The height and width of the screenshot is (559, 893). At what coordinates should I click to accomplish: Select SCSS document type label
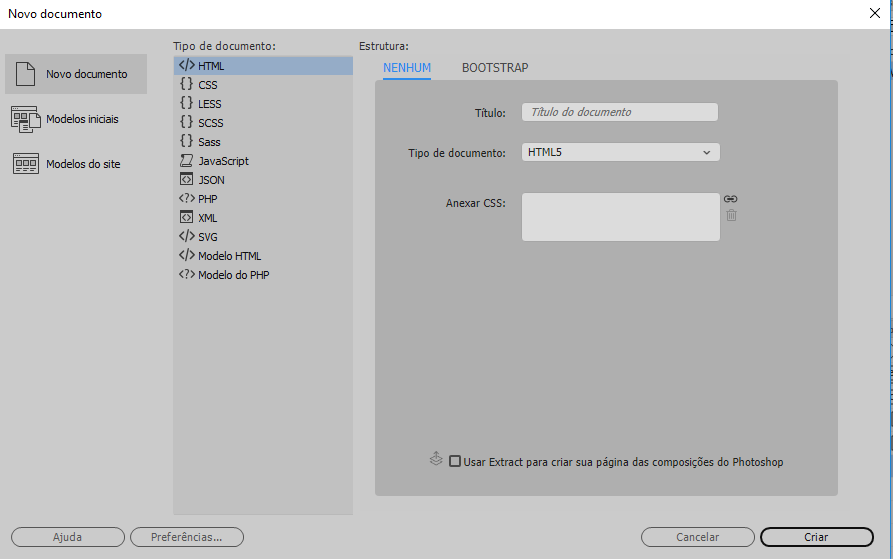[x=211, y=123]
